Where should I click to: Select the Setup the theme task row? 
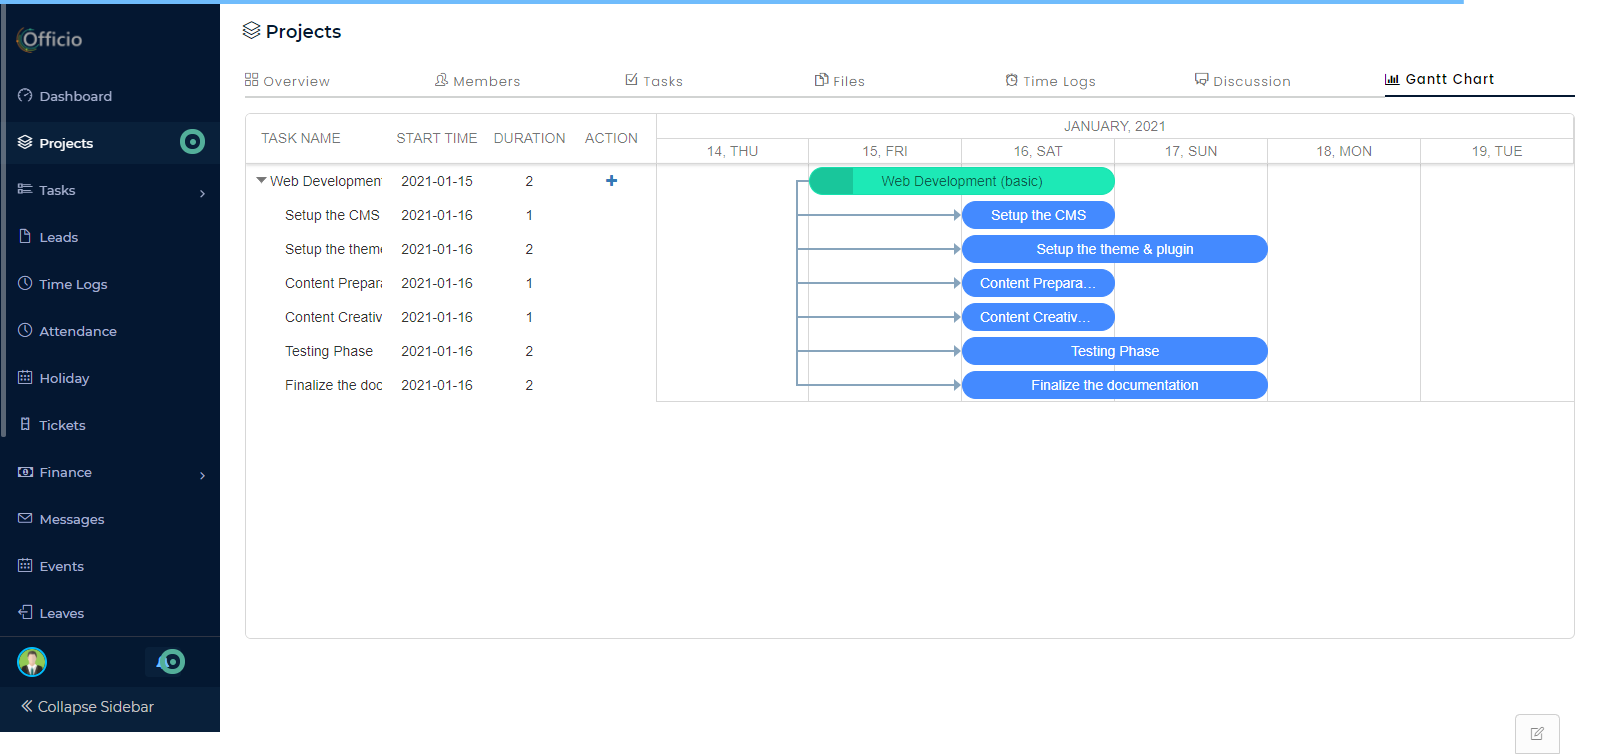pyautogui.click(x=451, y=249)
